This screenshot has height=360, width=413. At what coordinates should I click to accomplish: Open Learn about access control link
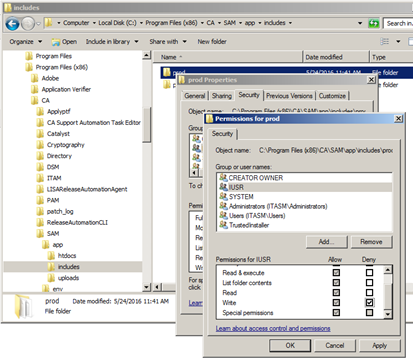tap(273, 328)
